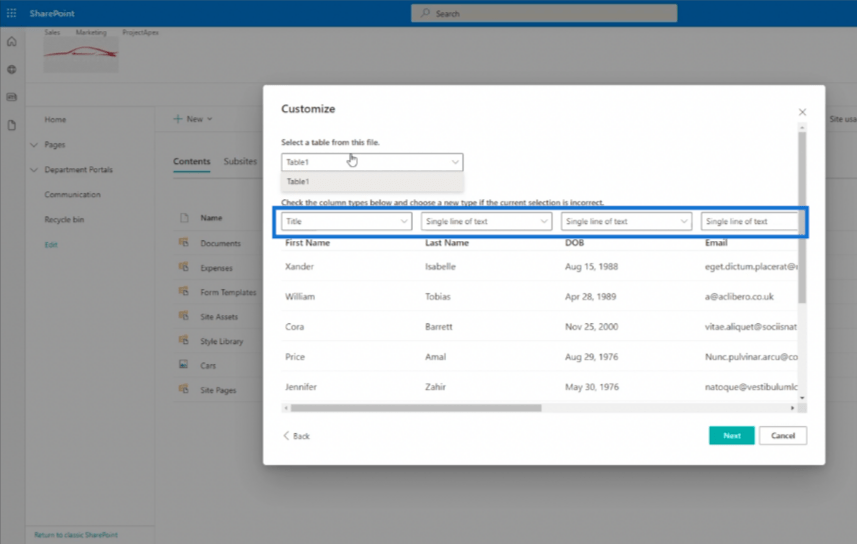Select the Amal last name cell
Viewport: 857px width, 544px height.
pyautogui.click(x=436, y=356)
